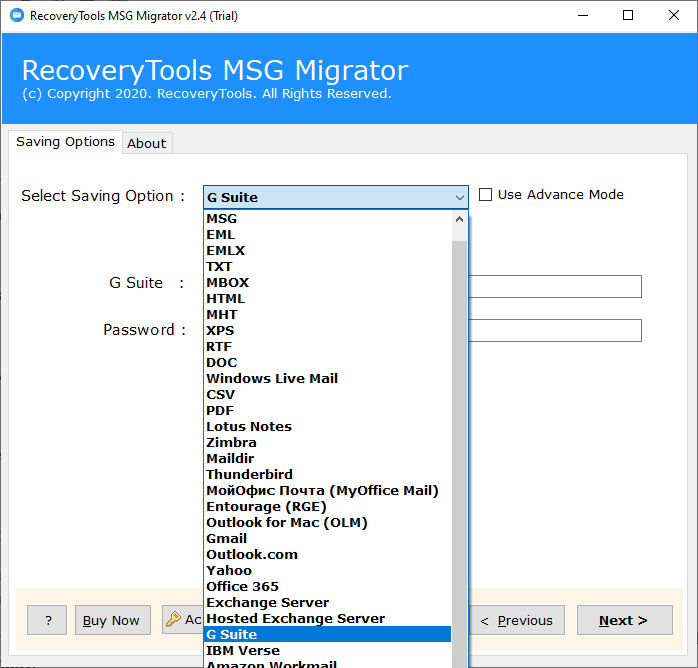Click the Password input field

click(555, 330)
